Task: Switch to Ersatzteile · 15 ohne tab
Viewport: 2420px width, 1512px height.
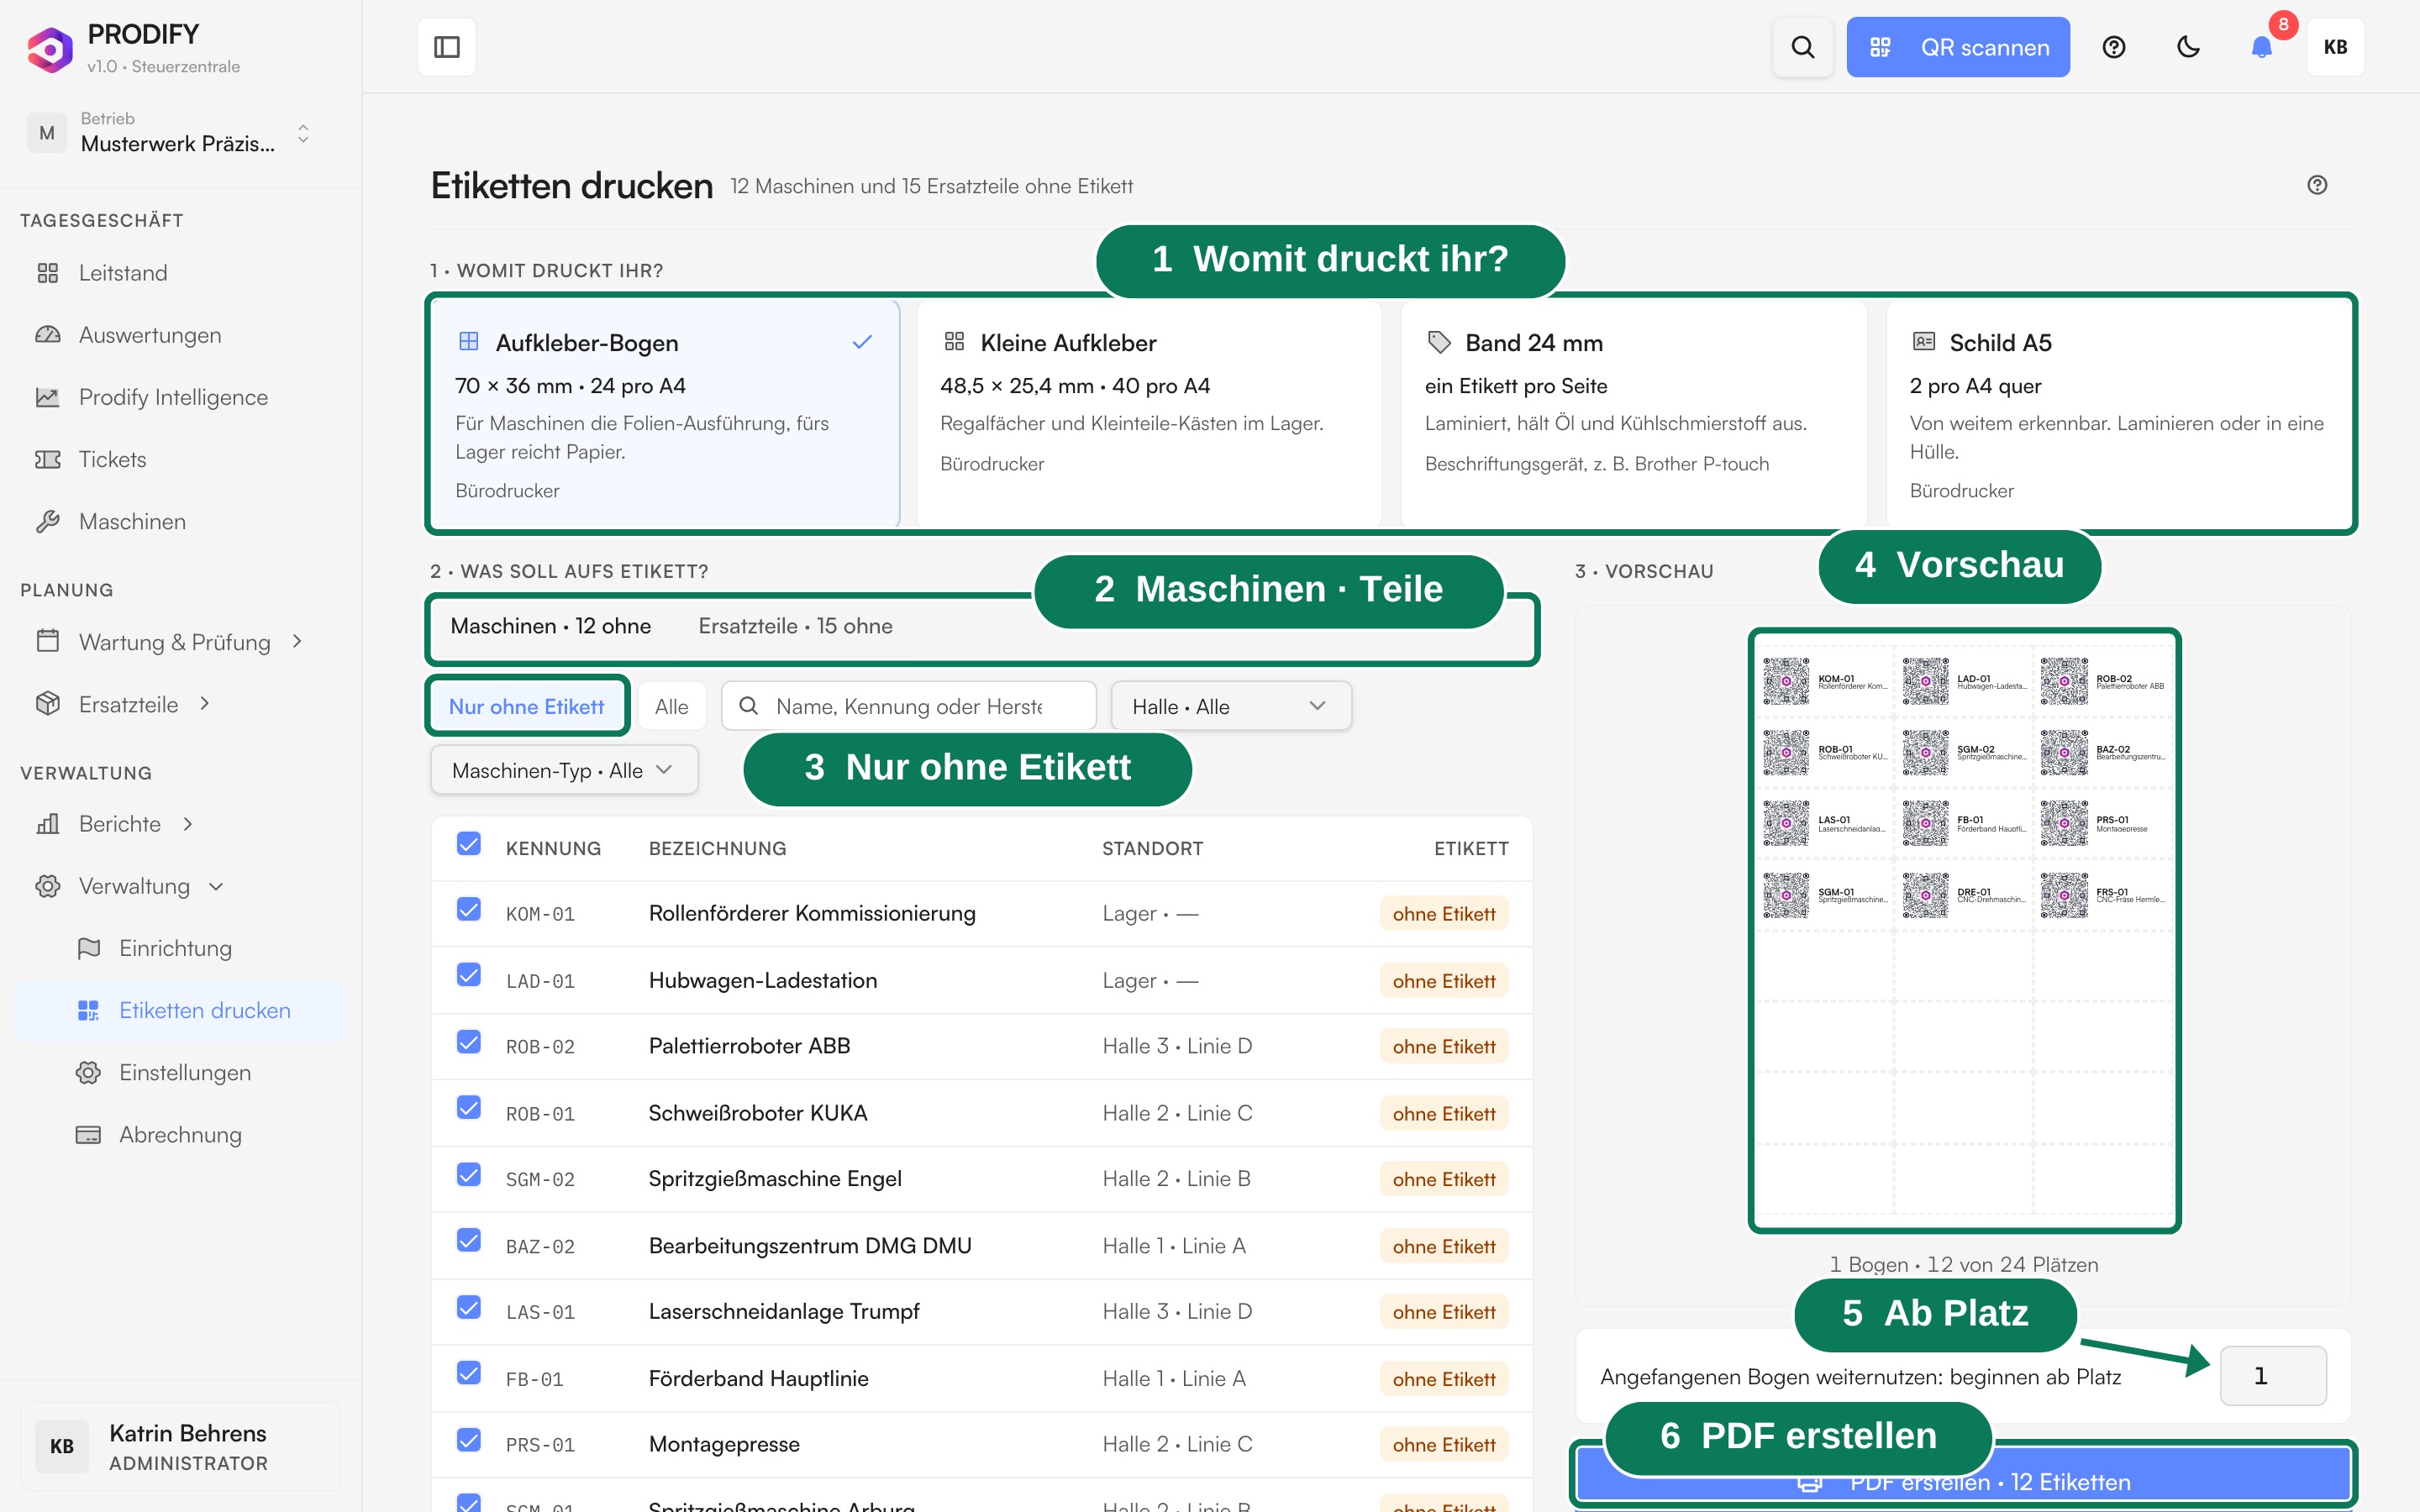Action: tap(795, 626)
